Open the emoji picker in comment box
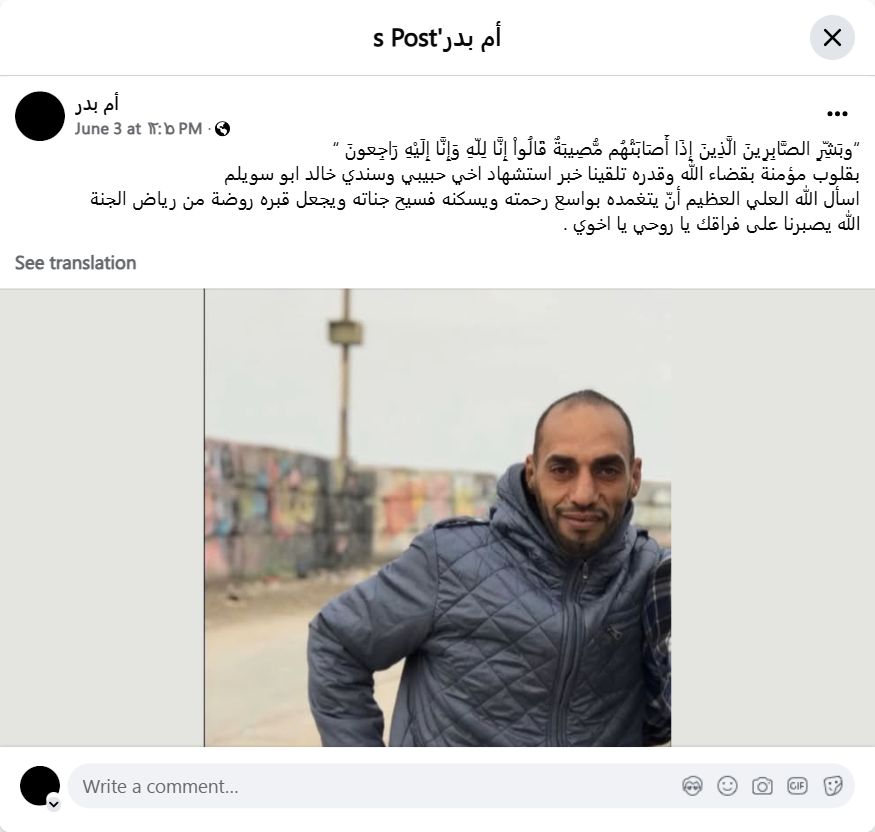 (x=727, y=786)
